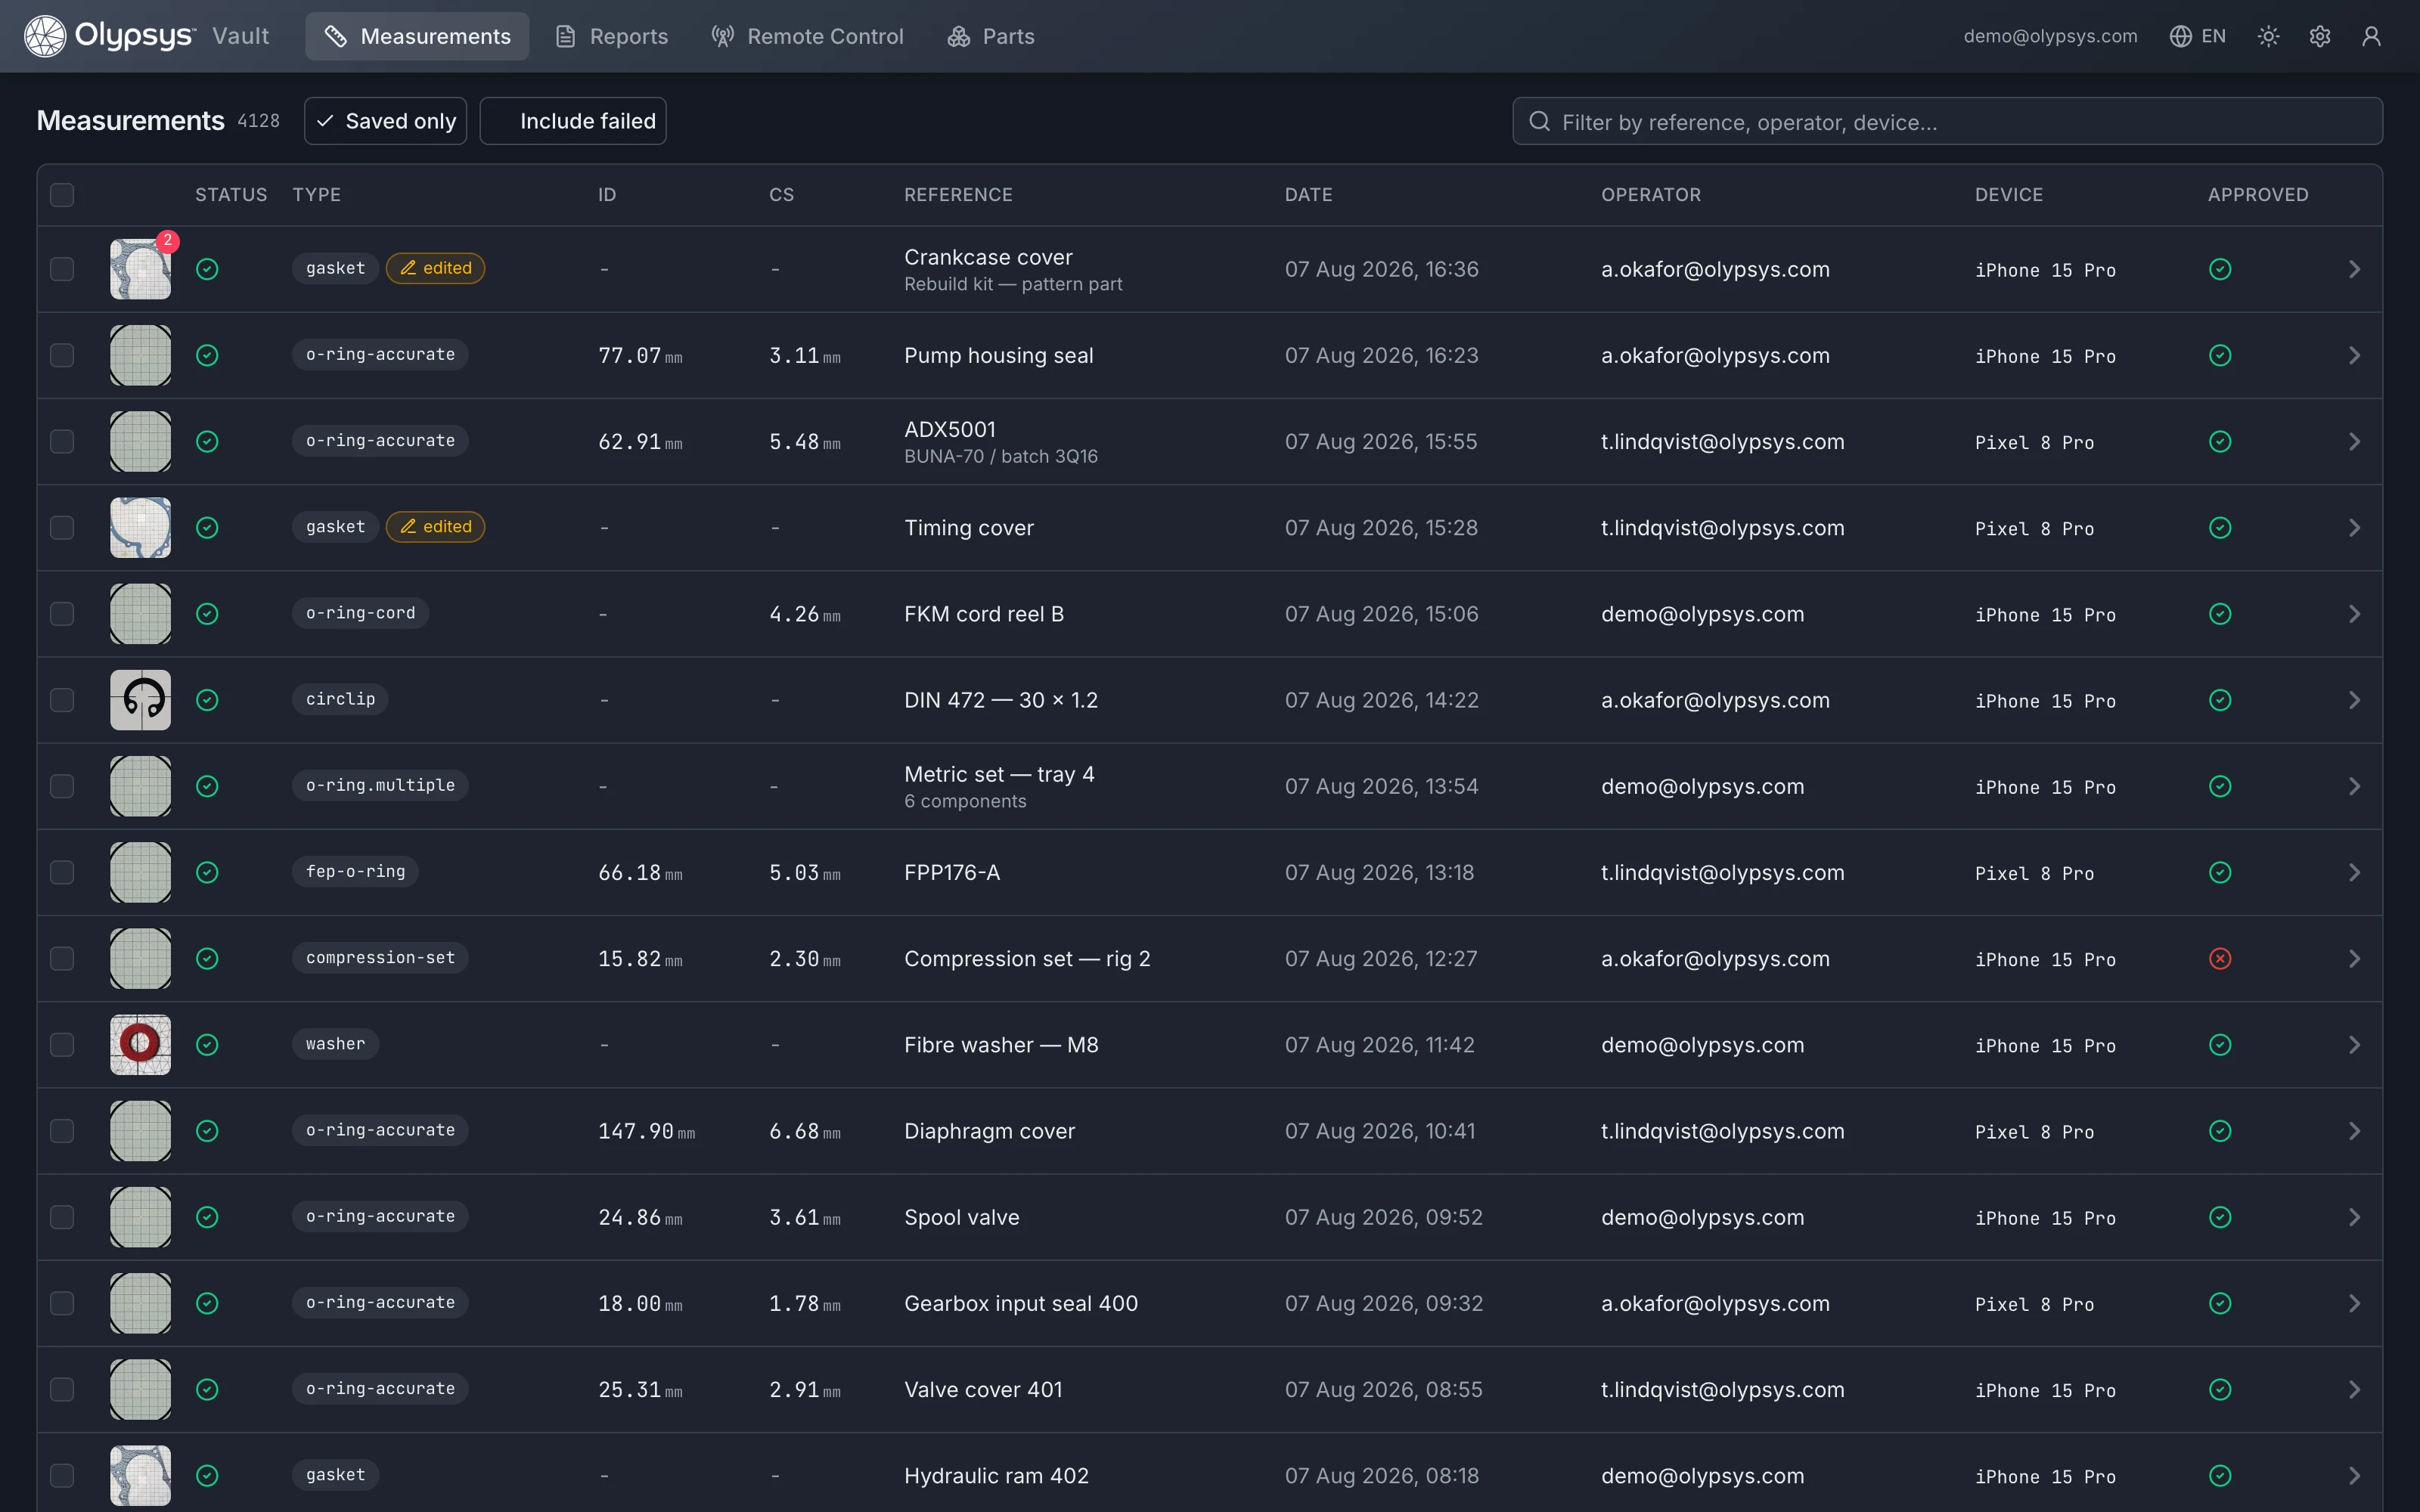Click status icon for DIN 472 circlip row
The height and width of the screenshot is (1512, 2420).
coord(207,700)
